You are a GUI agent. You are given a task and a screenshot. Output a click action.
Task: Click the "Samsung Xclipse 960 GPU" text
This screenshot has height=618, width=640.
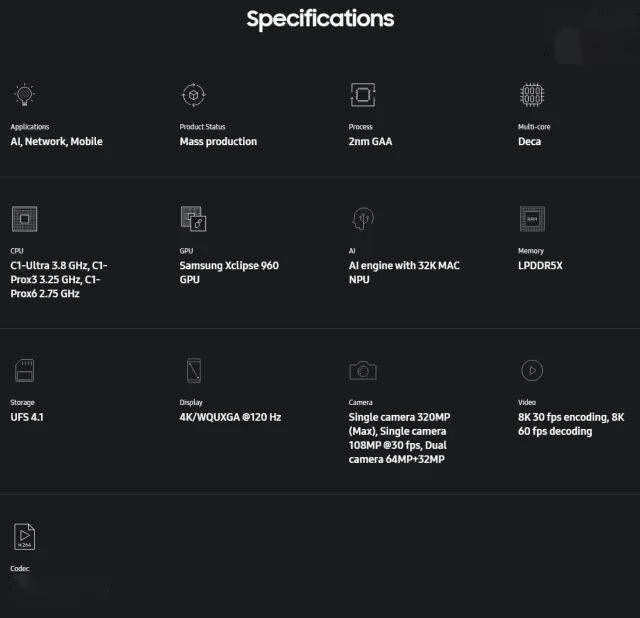pos(229,272)
